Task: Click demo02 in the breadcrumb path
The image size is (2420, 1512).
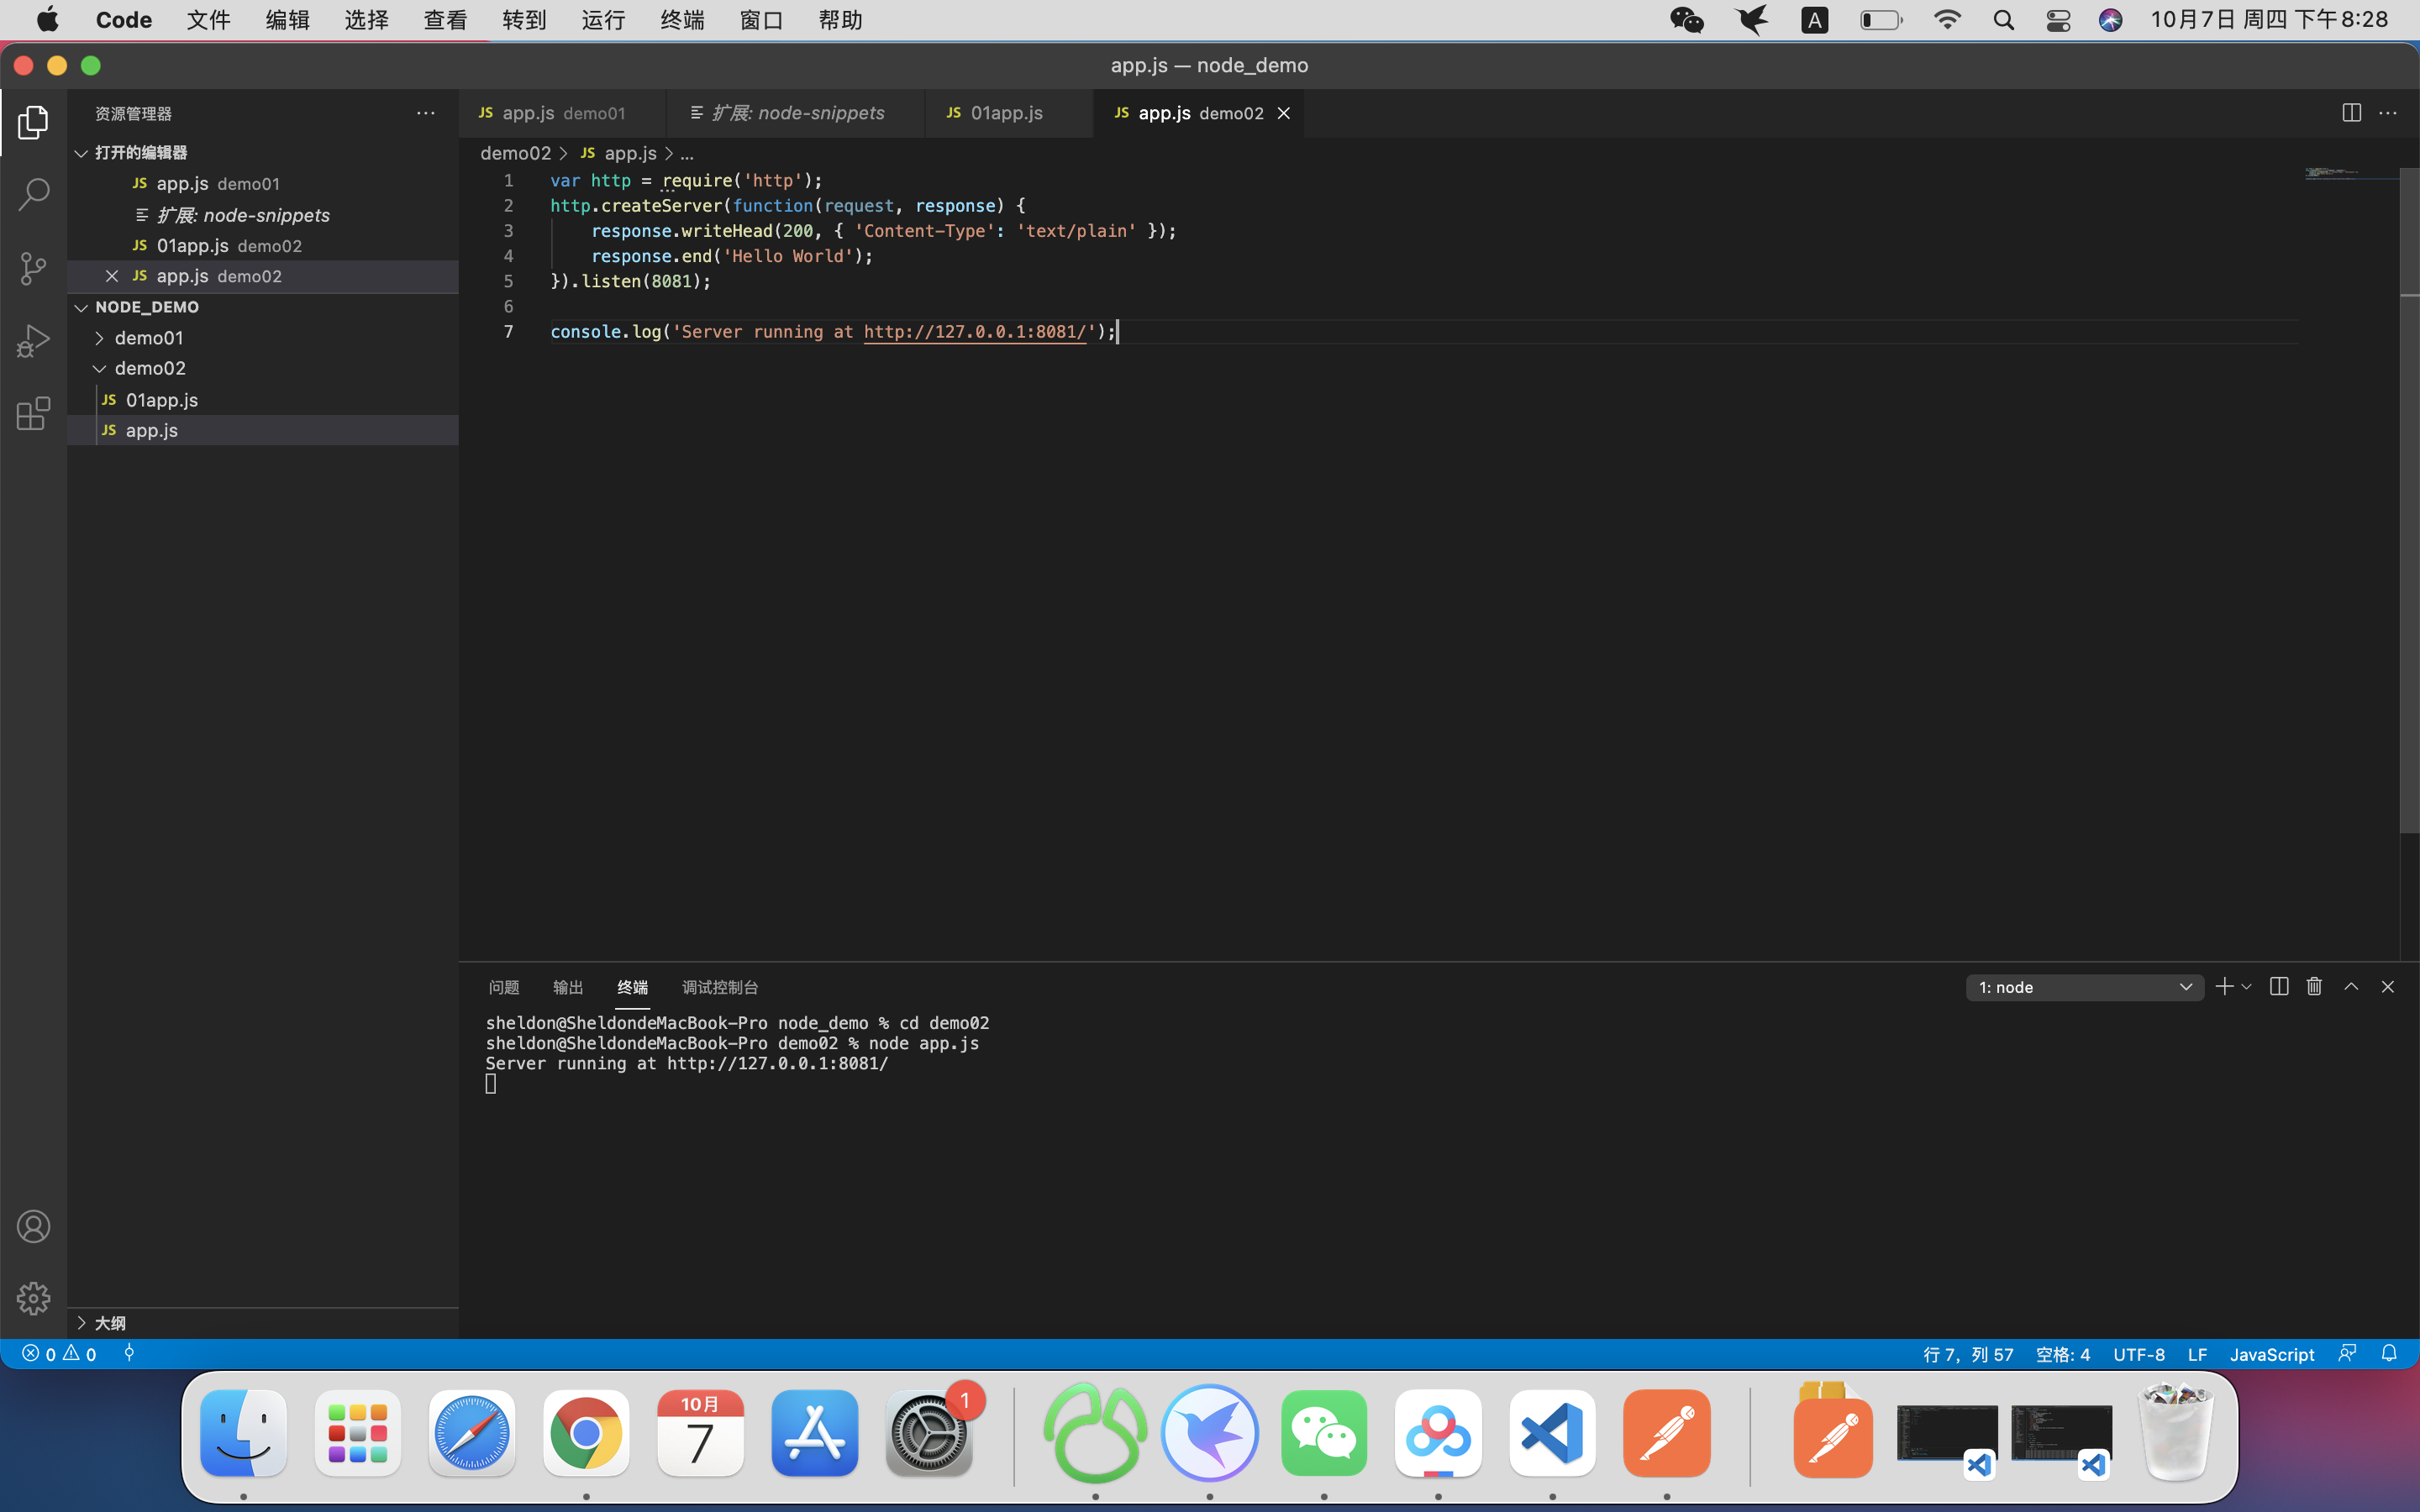Action: (x=515, y=153)
